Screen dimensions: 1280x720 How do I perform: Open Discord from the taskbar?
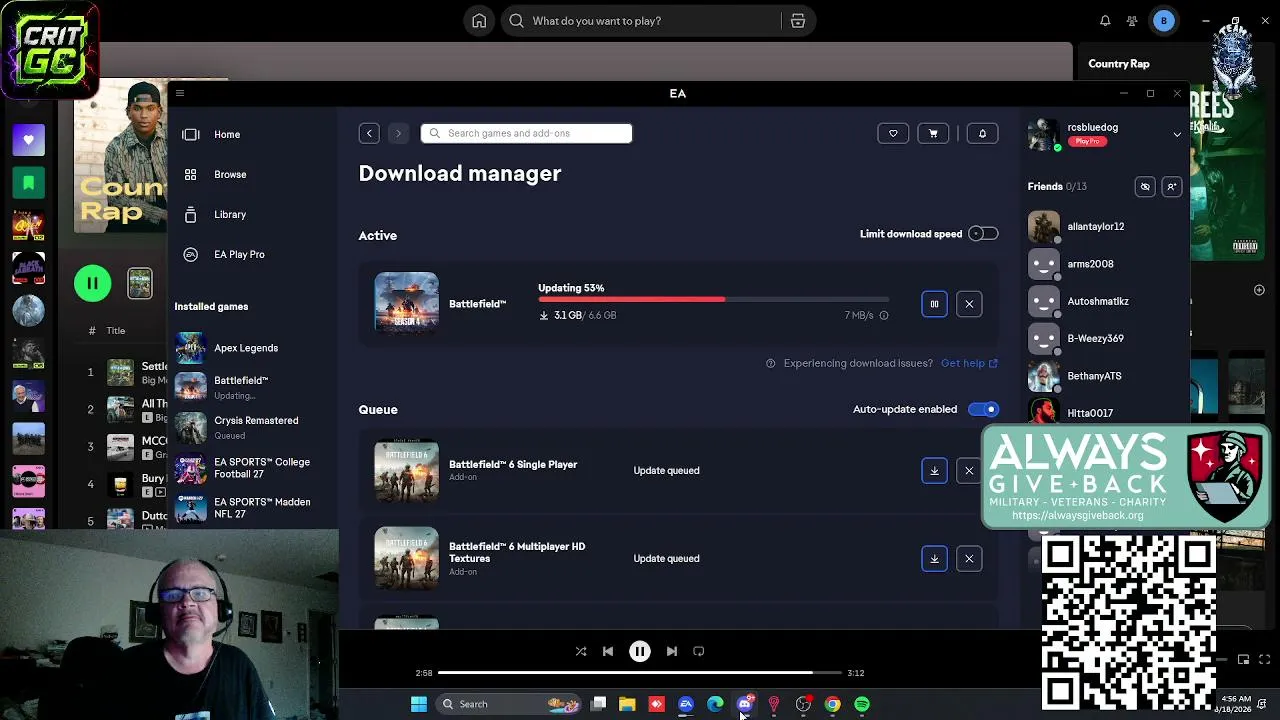(745, 704)
